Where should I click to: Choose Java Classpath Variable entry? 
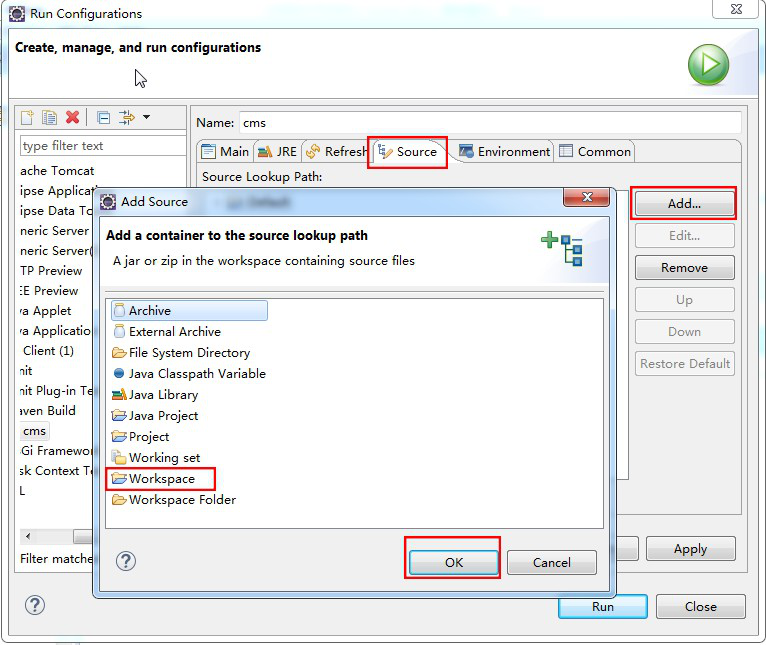(196, 374)
